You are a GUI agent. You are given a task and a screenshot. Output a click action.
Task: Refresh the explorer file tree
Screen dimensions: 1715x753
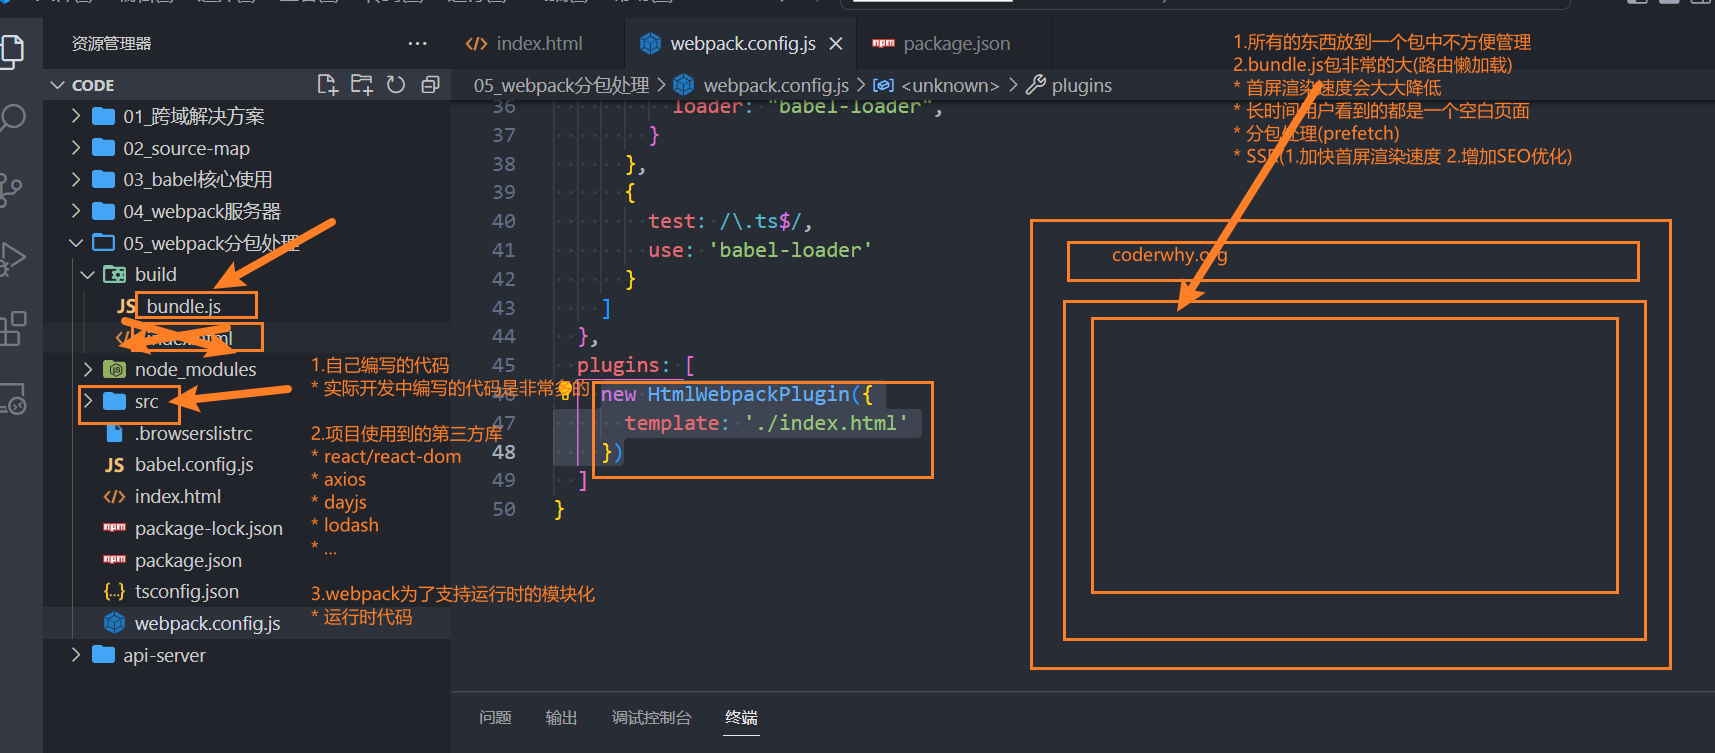(x=396, y=85)
